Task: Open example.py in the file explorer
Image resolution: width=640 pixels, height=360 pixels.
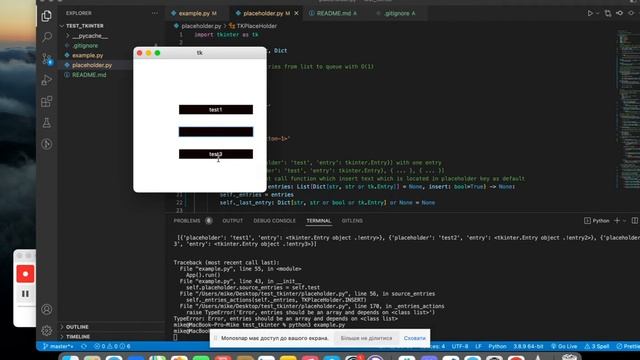Action: coord(87,56)
